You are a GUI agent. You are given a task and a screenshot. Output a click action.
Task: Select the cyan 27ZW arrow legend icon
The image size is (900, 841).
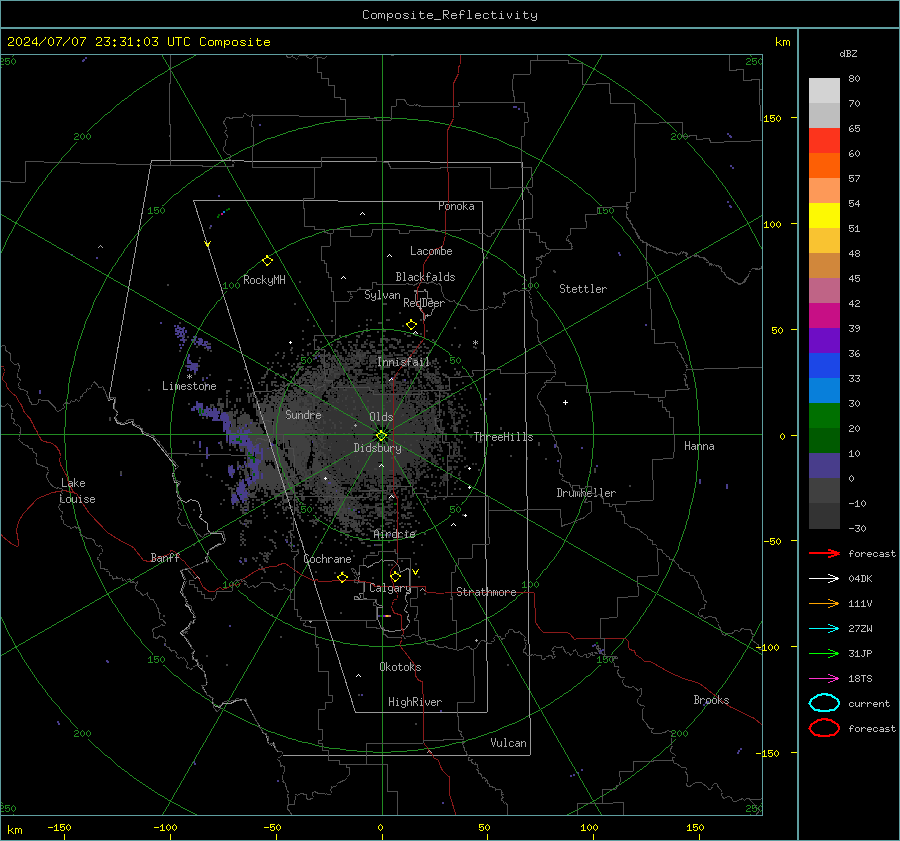click(824, 629)
